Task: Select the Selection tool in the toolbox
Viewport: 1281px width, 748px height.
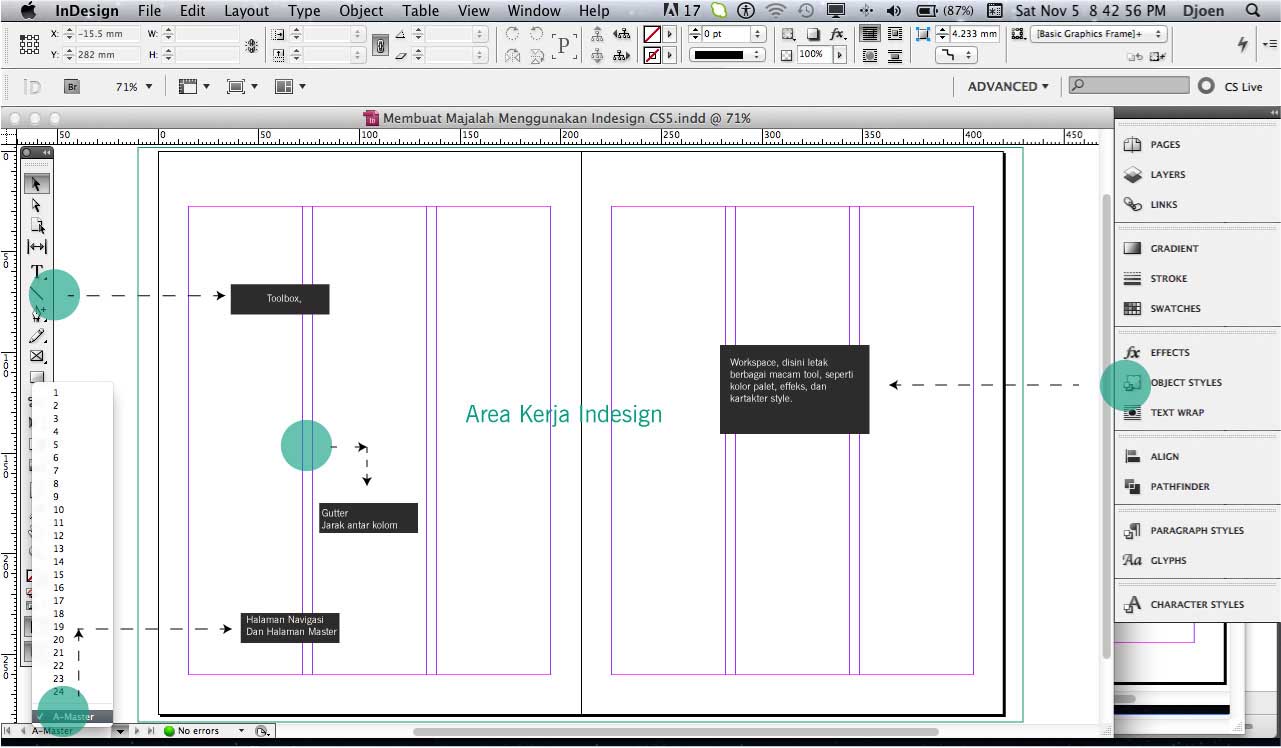Action: (x=37, y=183)
